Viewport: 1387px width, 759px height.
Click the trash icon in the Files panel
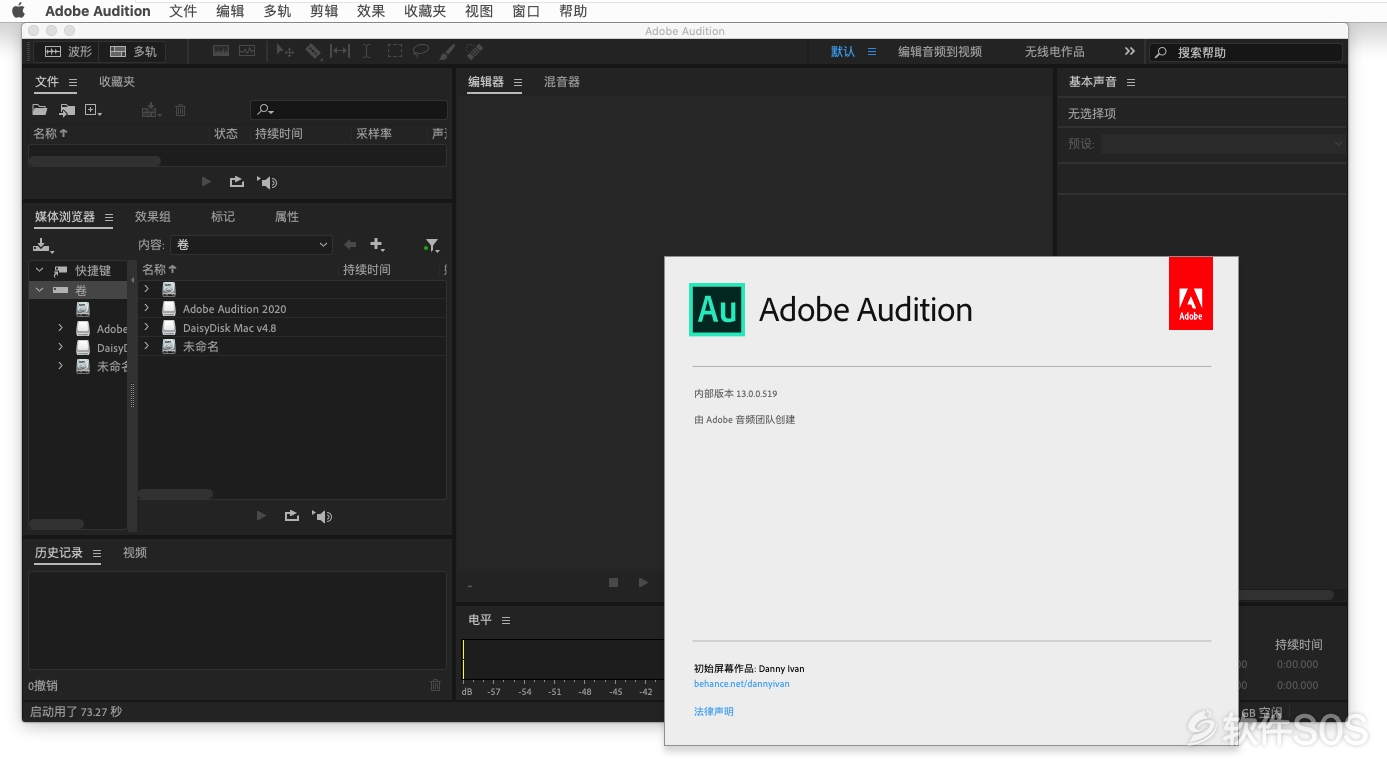click(x=181, y=110)
